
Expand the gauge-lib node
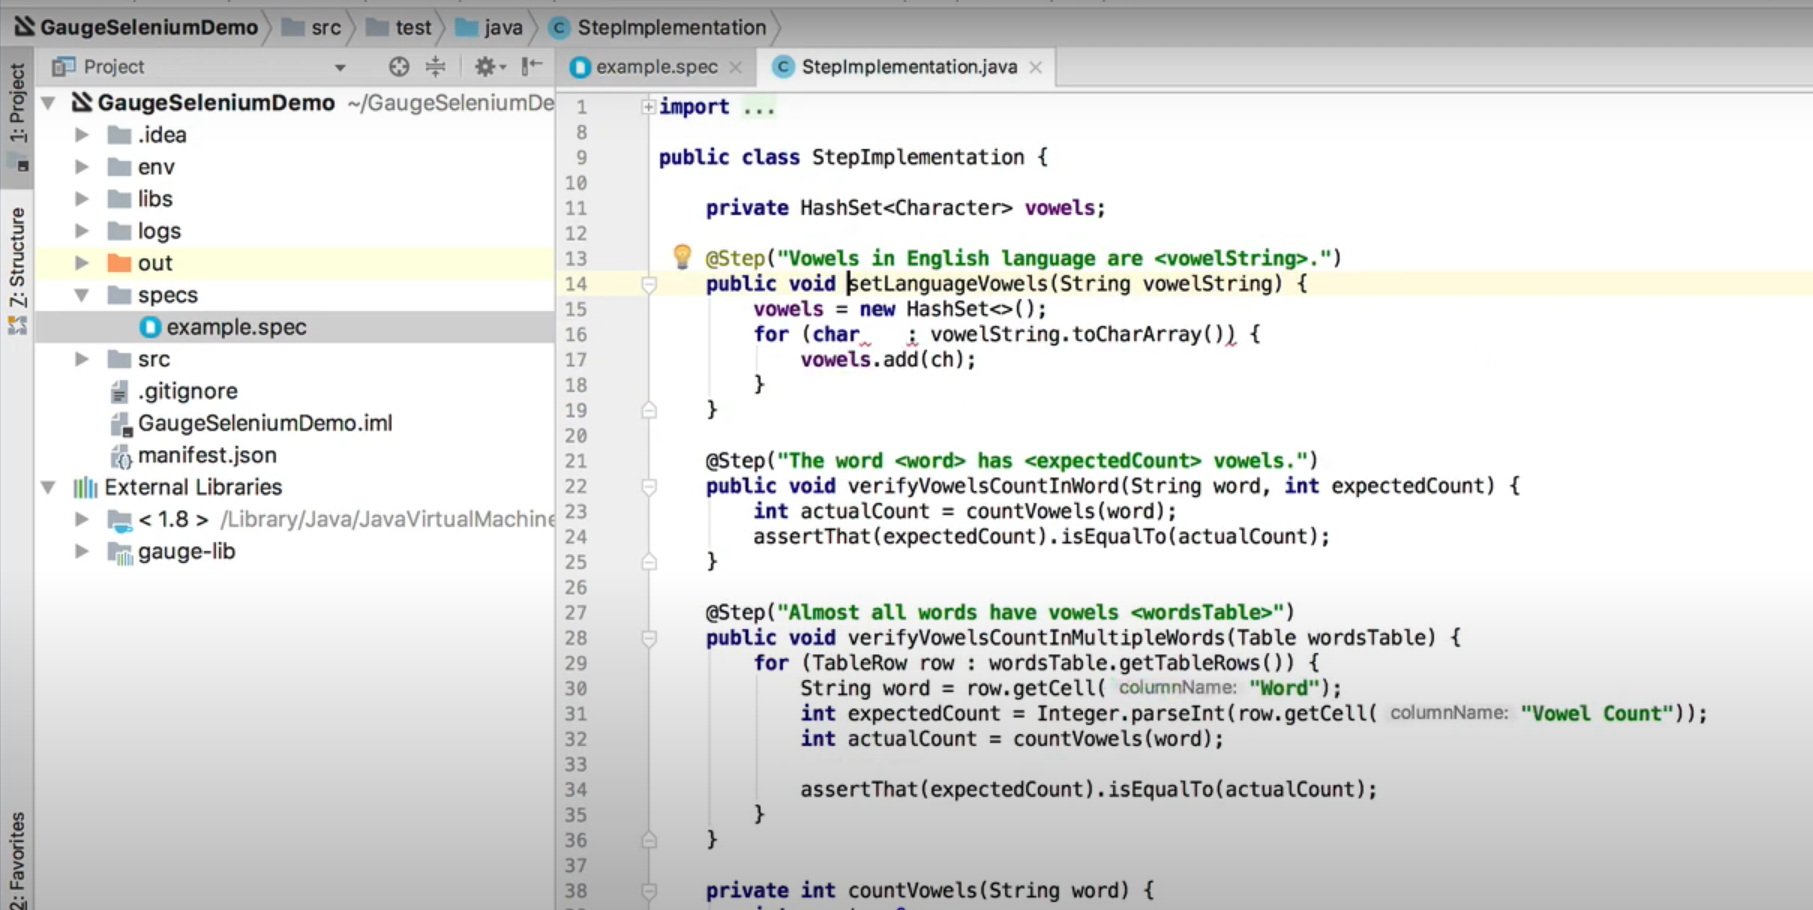82,551
